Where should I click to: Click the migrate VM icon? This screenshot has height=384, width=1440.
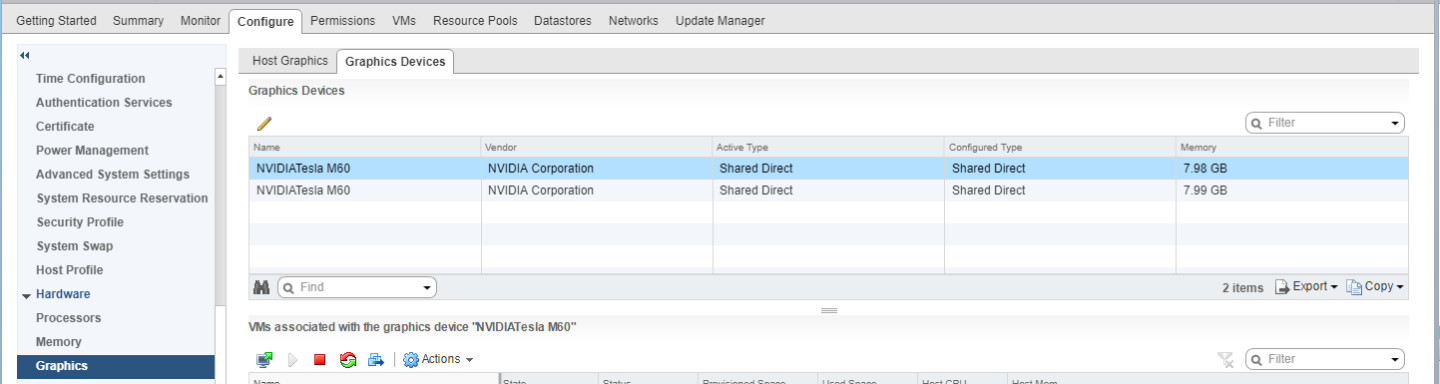click(376, 359)
